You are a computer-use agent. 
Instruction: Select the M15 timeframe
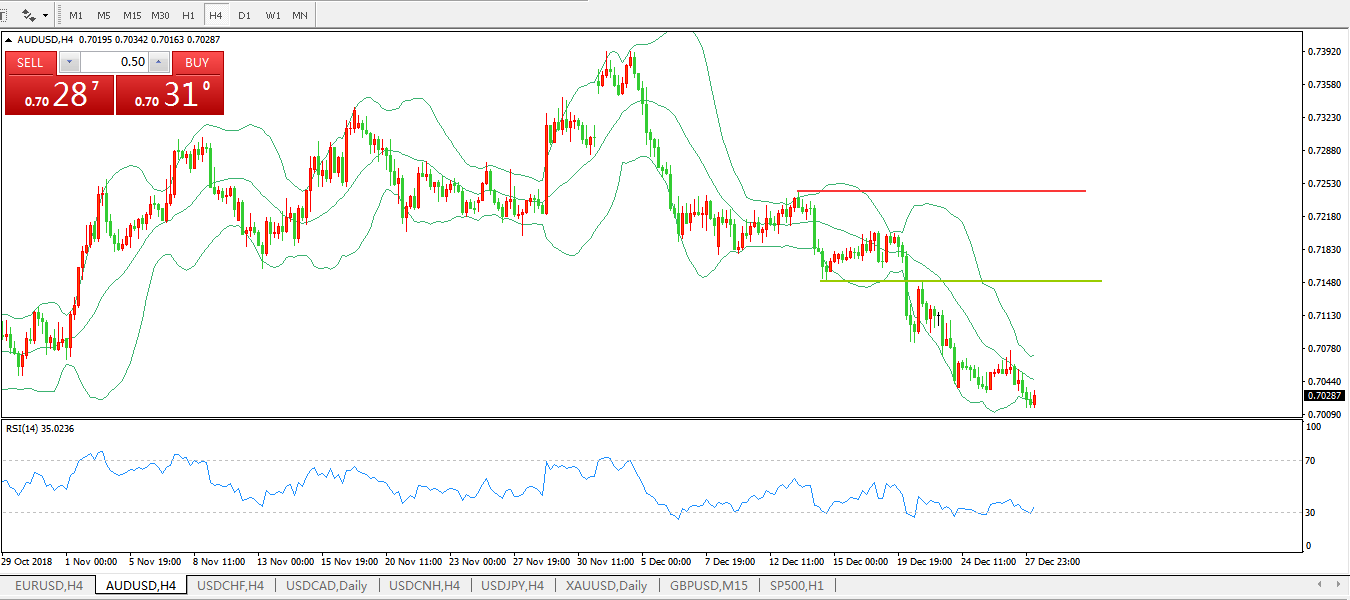tap(132, 16)
